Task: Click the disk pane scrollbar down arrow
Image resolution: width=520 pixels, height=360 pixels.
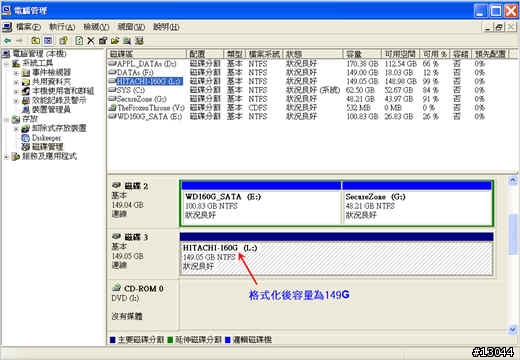Action: coord(513,329)
